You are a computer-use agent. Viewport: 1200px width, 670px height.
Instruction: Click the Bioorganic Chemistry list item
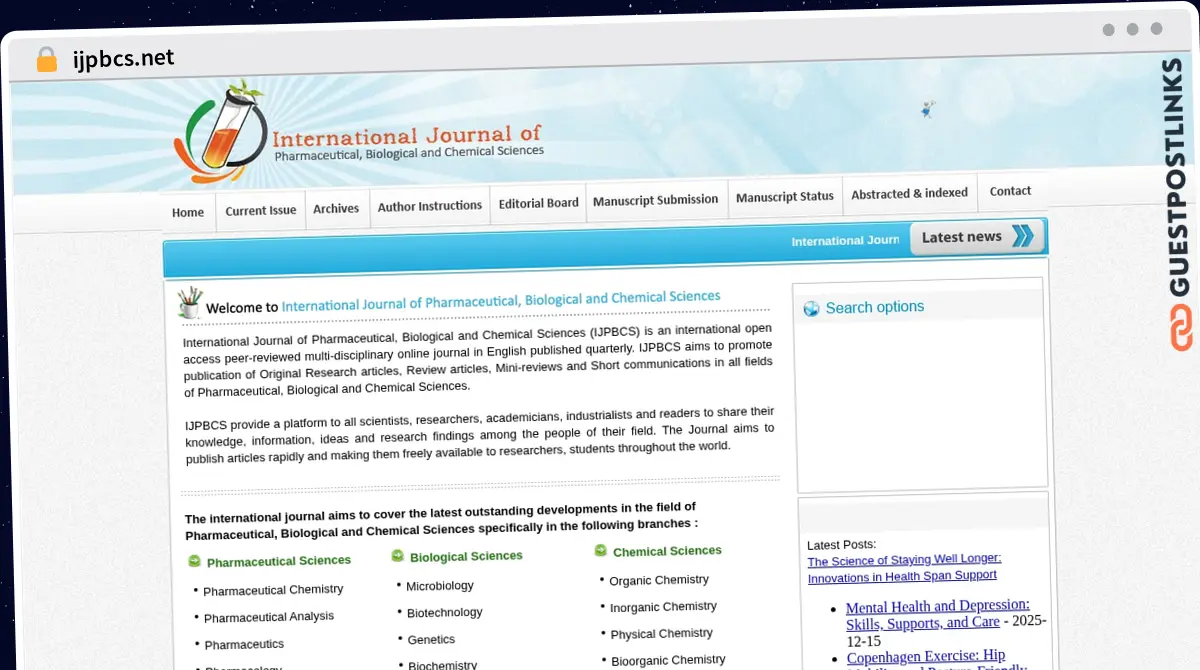click(669, 660)
